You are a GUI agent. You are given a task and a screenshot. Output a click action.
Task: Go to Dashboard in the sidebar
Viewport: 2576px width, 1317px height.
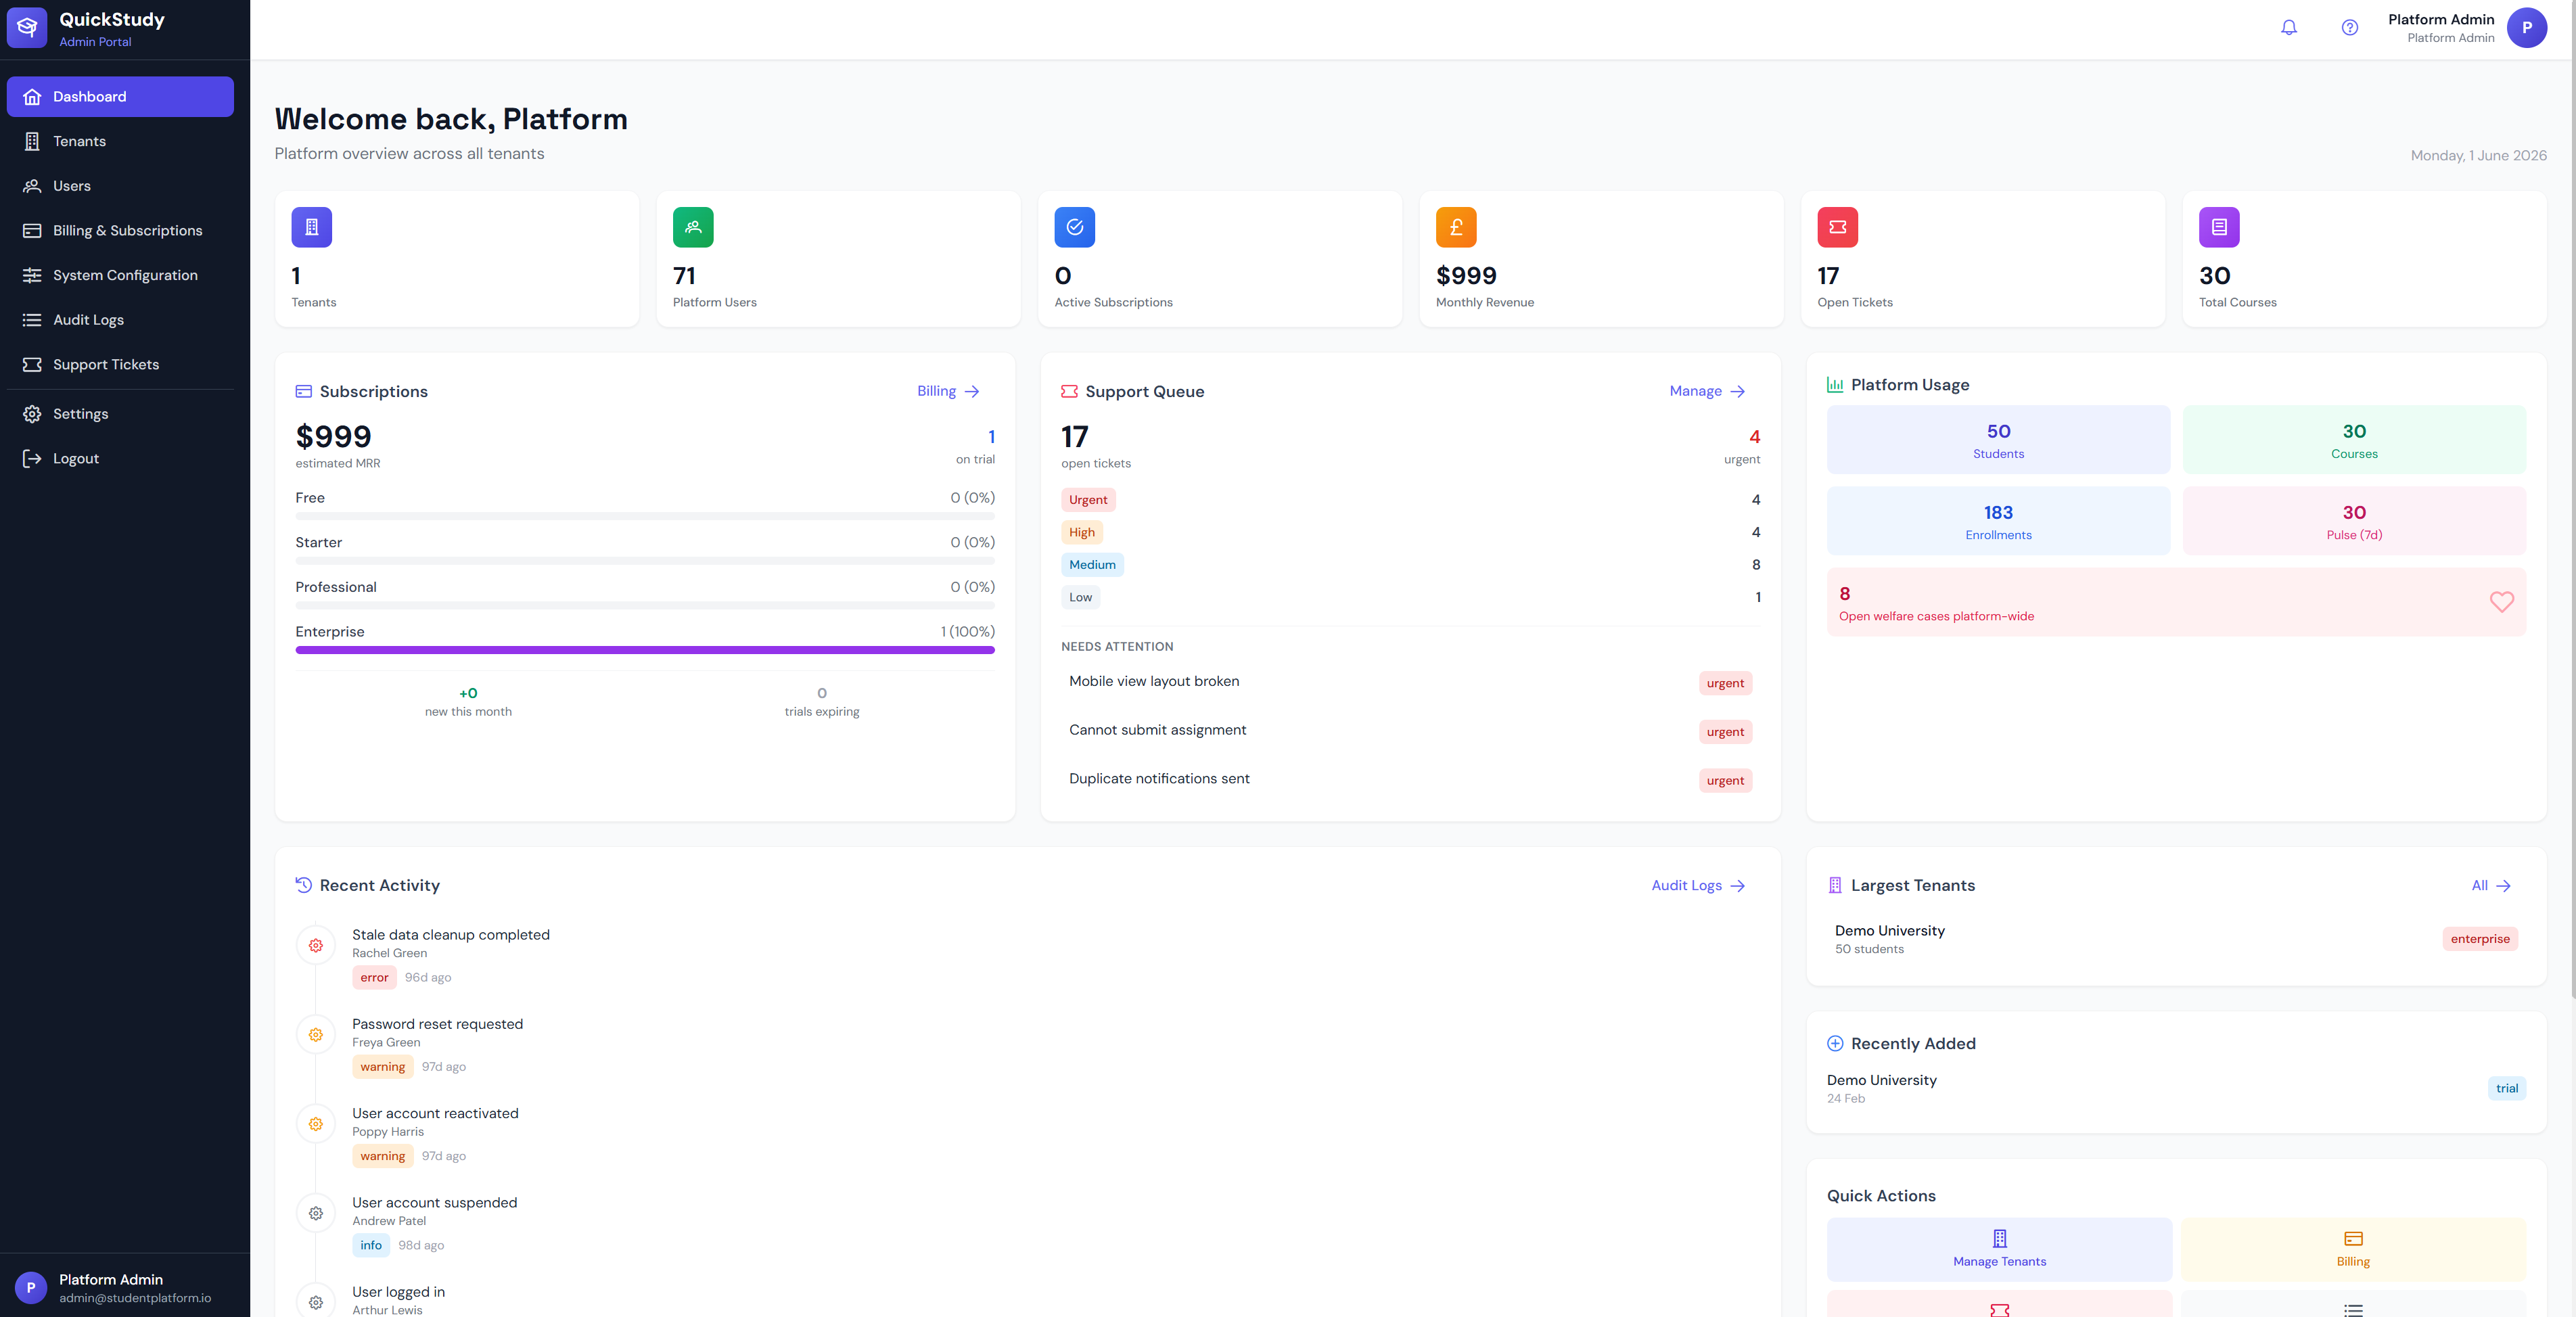coord(120,97)
